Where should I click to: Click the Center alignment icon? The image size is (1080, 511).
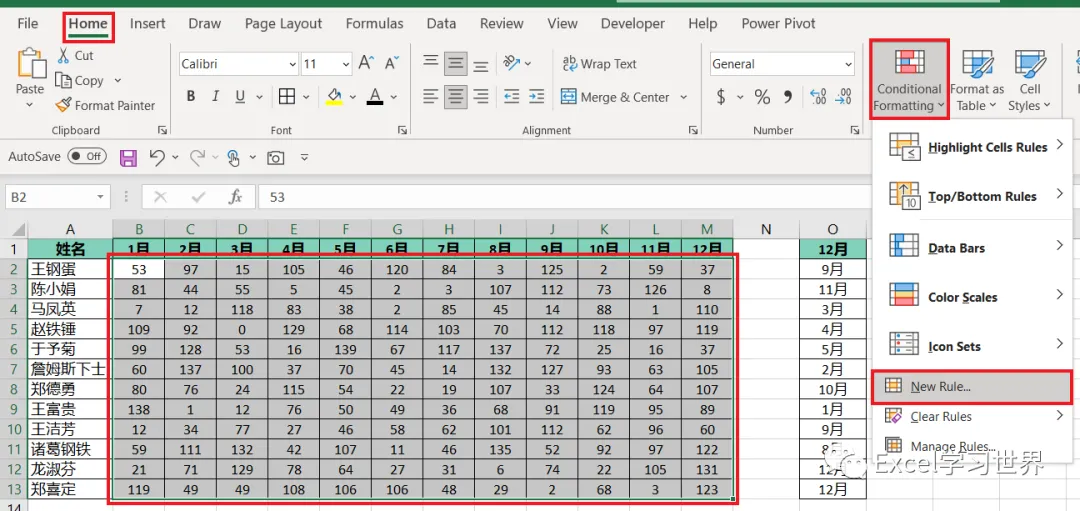pyautogui.click(x=455, y=96)
